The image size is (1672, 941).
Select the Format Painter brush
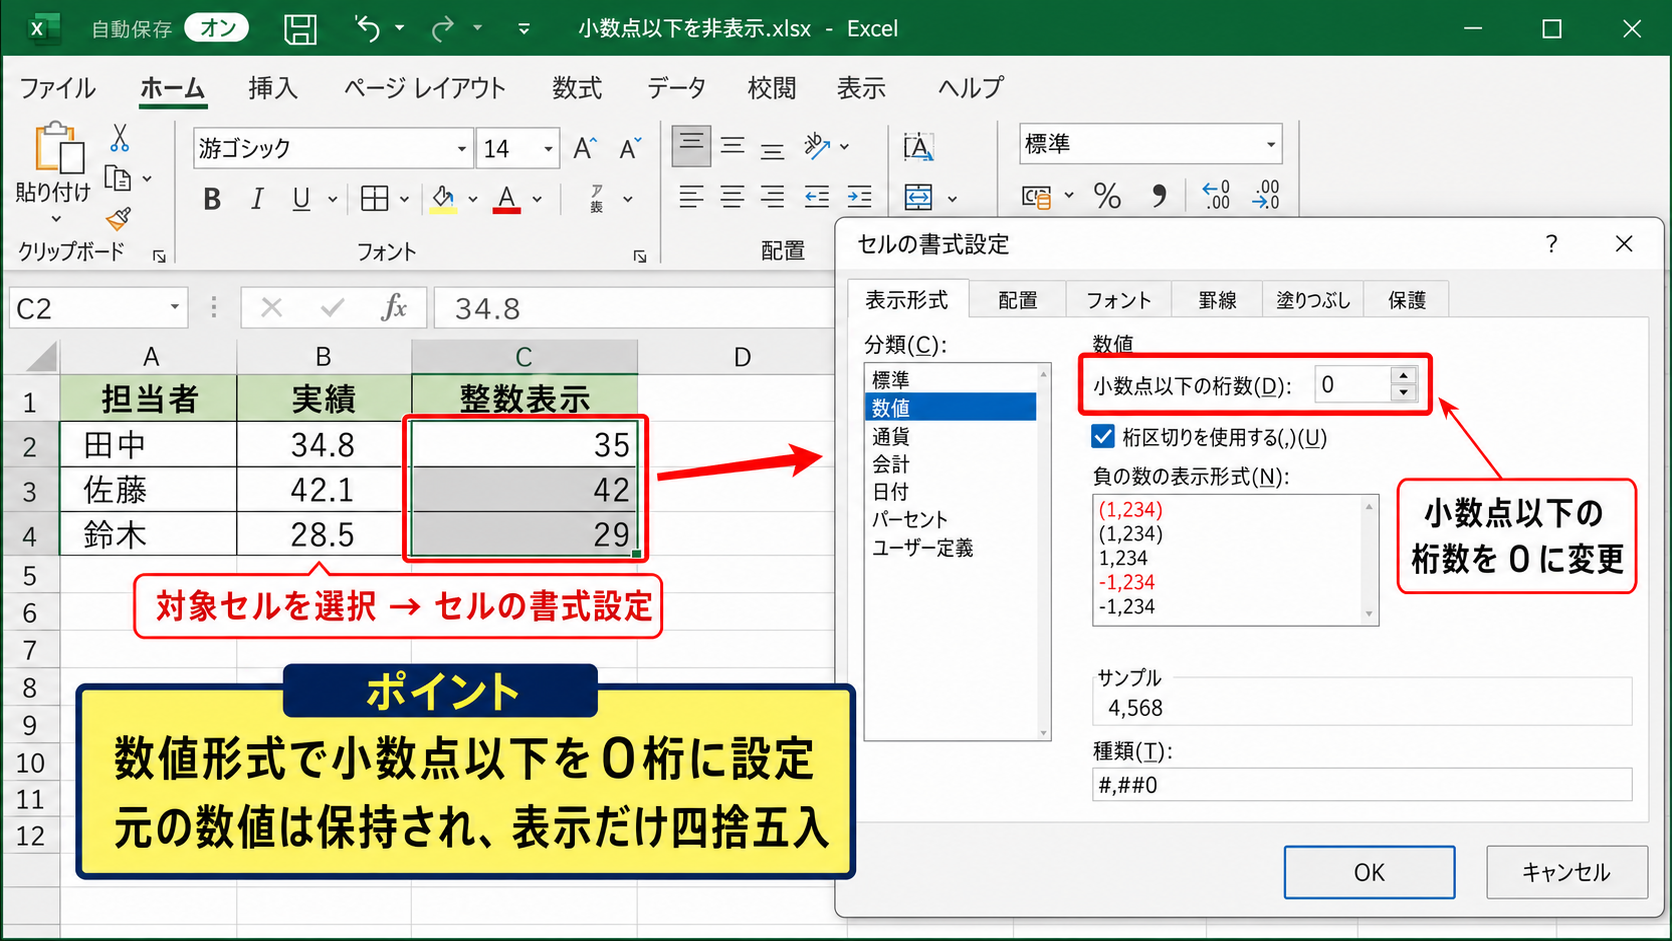tap(119, 218)
